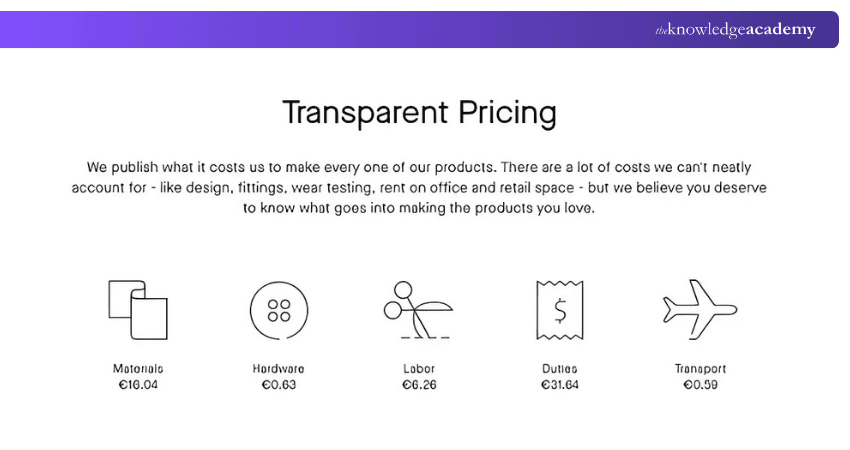Click the Transparent Pricing heading
This screenshot has height=450, width=850.
click(419, 112)
